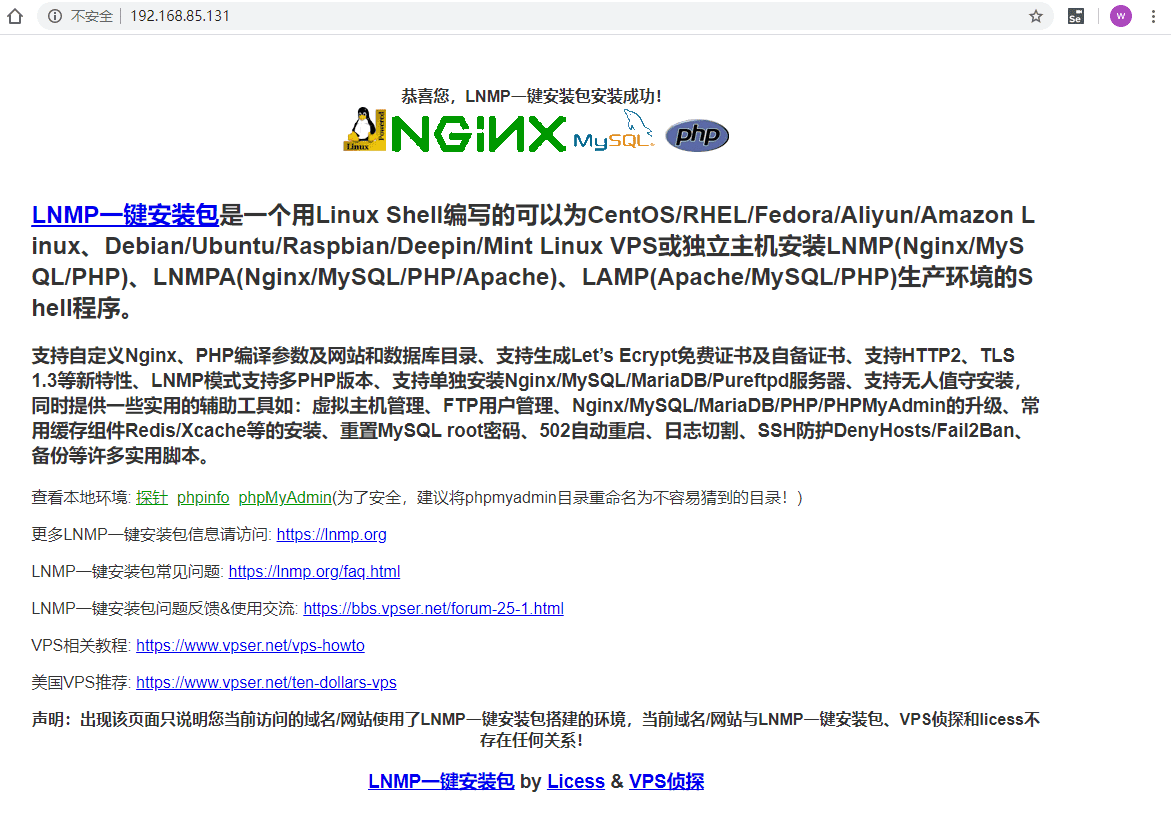
Task: Open the 探针 probe link
Action: click(152, 497)
